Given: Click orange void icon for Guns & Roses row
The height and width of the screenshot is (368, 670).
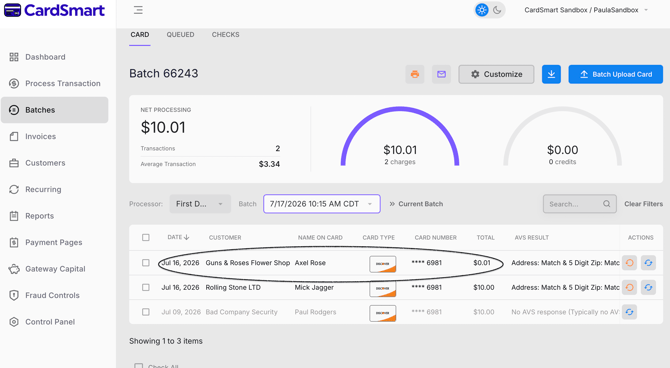Looking at the screenshot, I should [629, 263].
